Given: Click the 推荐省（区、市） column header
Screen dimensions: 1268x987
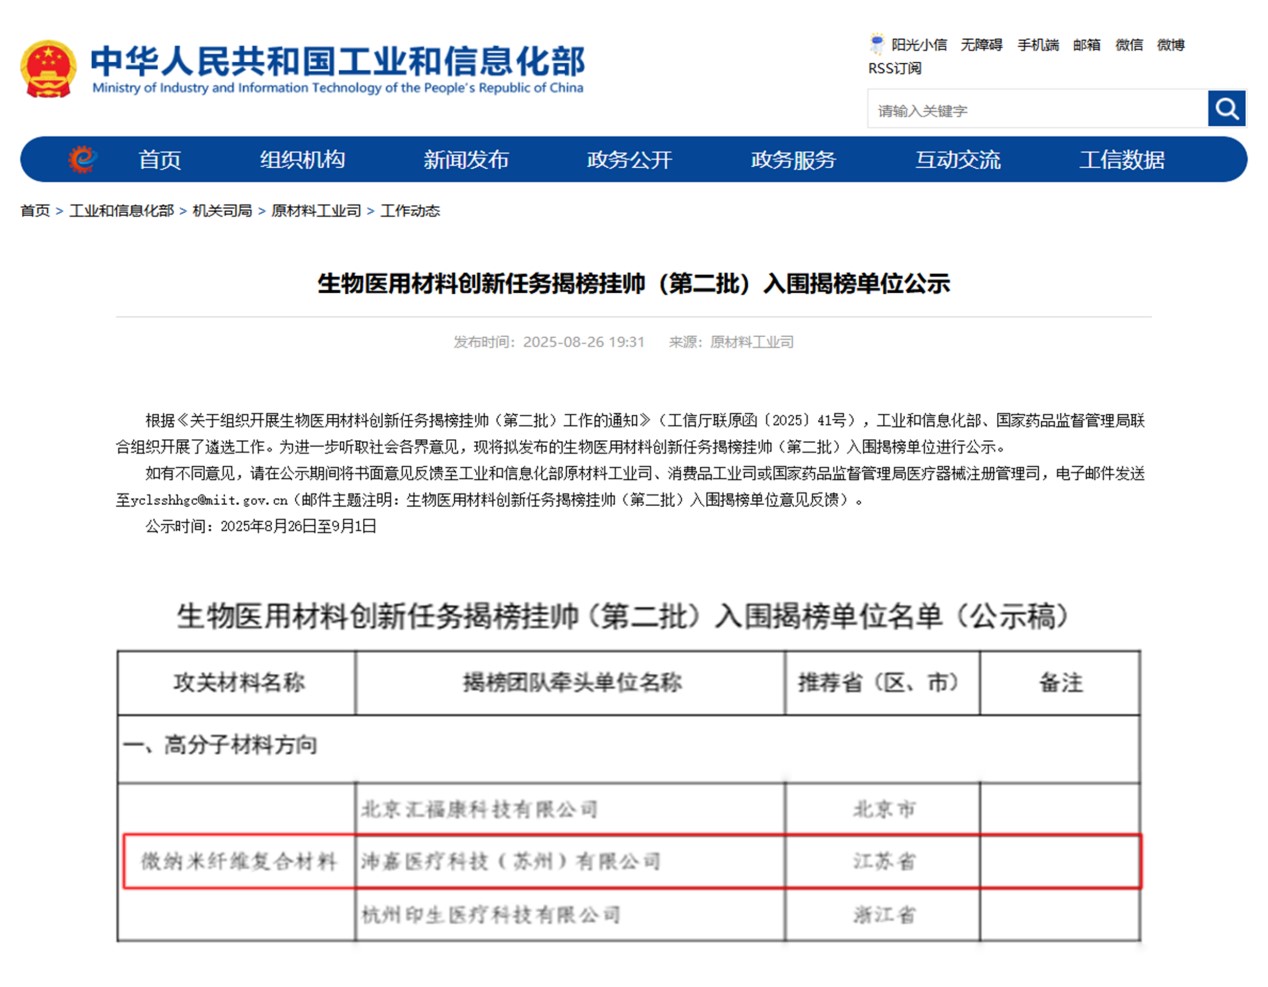Looking at the screenshot, I should [882, 683].
